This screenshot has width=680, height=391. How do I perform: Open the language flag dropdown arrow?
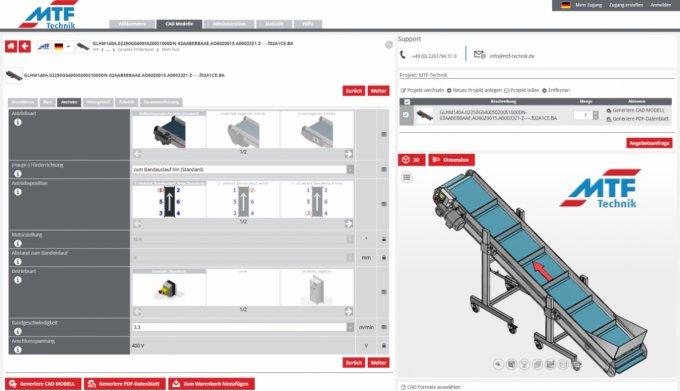pos(69,46)
